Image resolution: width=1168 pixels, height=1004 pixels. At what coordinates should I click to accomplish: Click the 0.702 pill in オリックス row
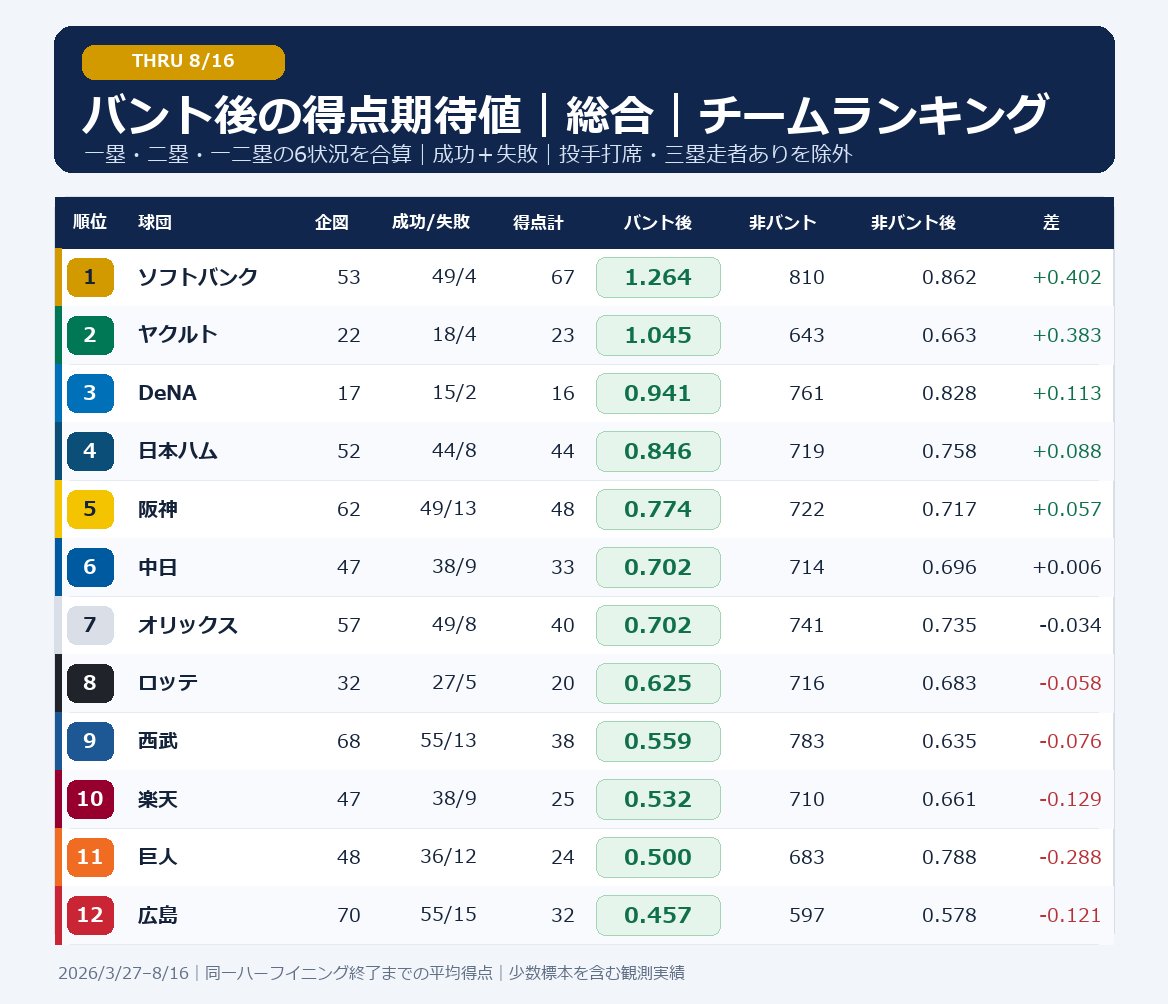(x=658, y=625)
